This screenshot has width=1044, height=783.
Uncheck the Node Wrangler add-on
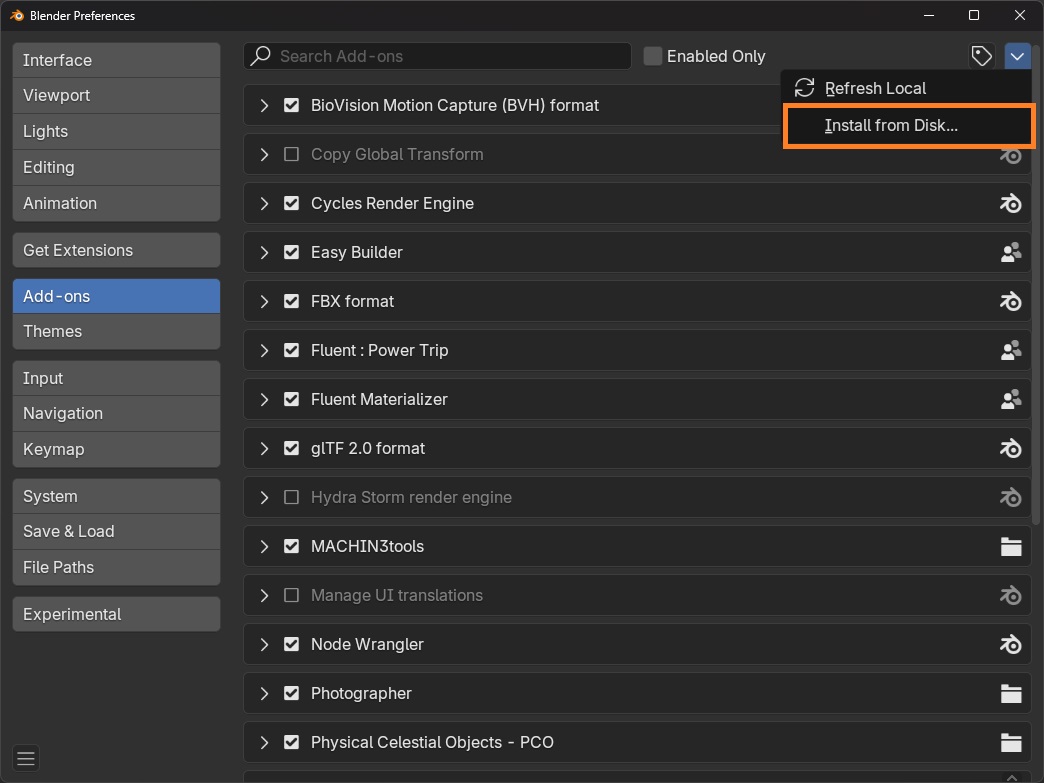tap(291, 645)
